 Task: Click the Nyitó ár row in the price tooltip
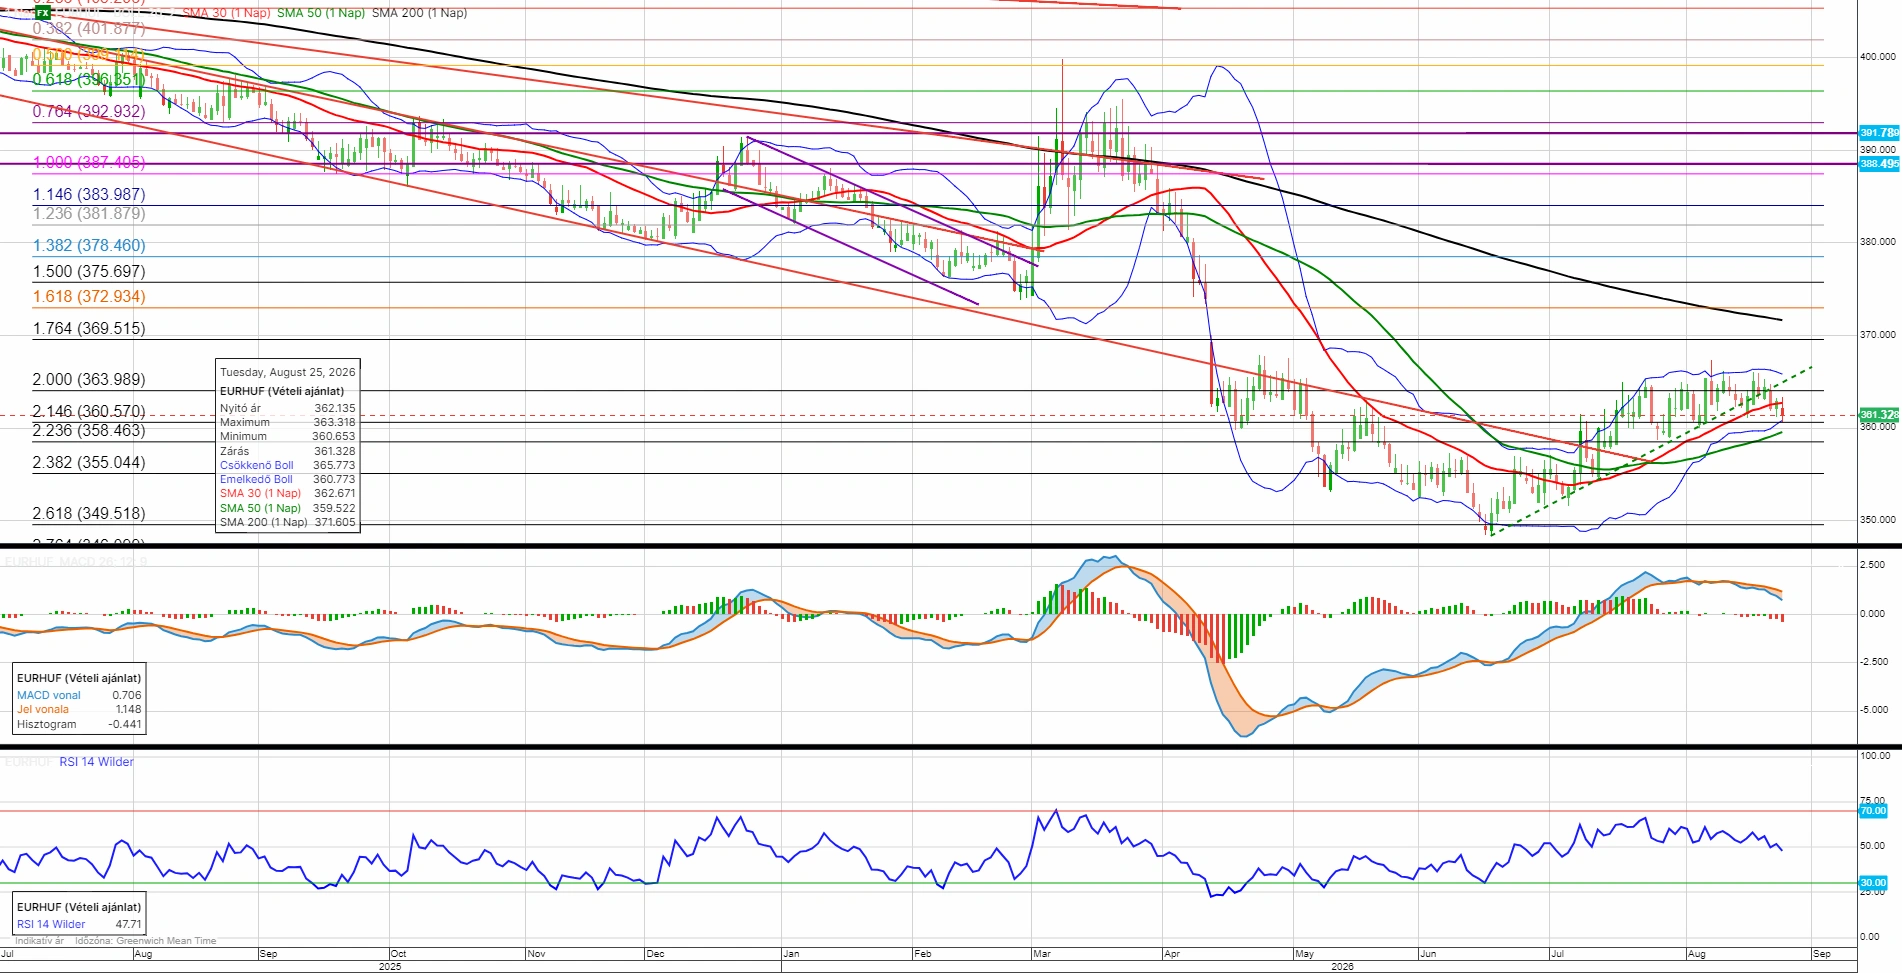coord(288,408)
